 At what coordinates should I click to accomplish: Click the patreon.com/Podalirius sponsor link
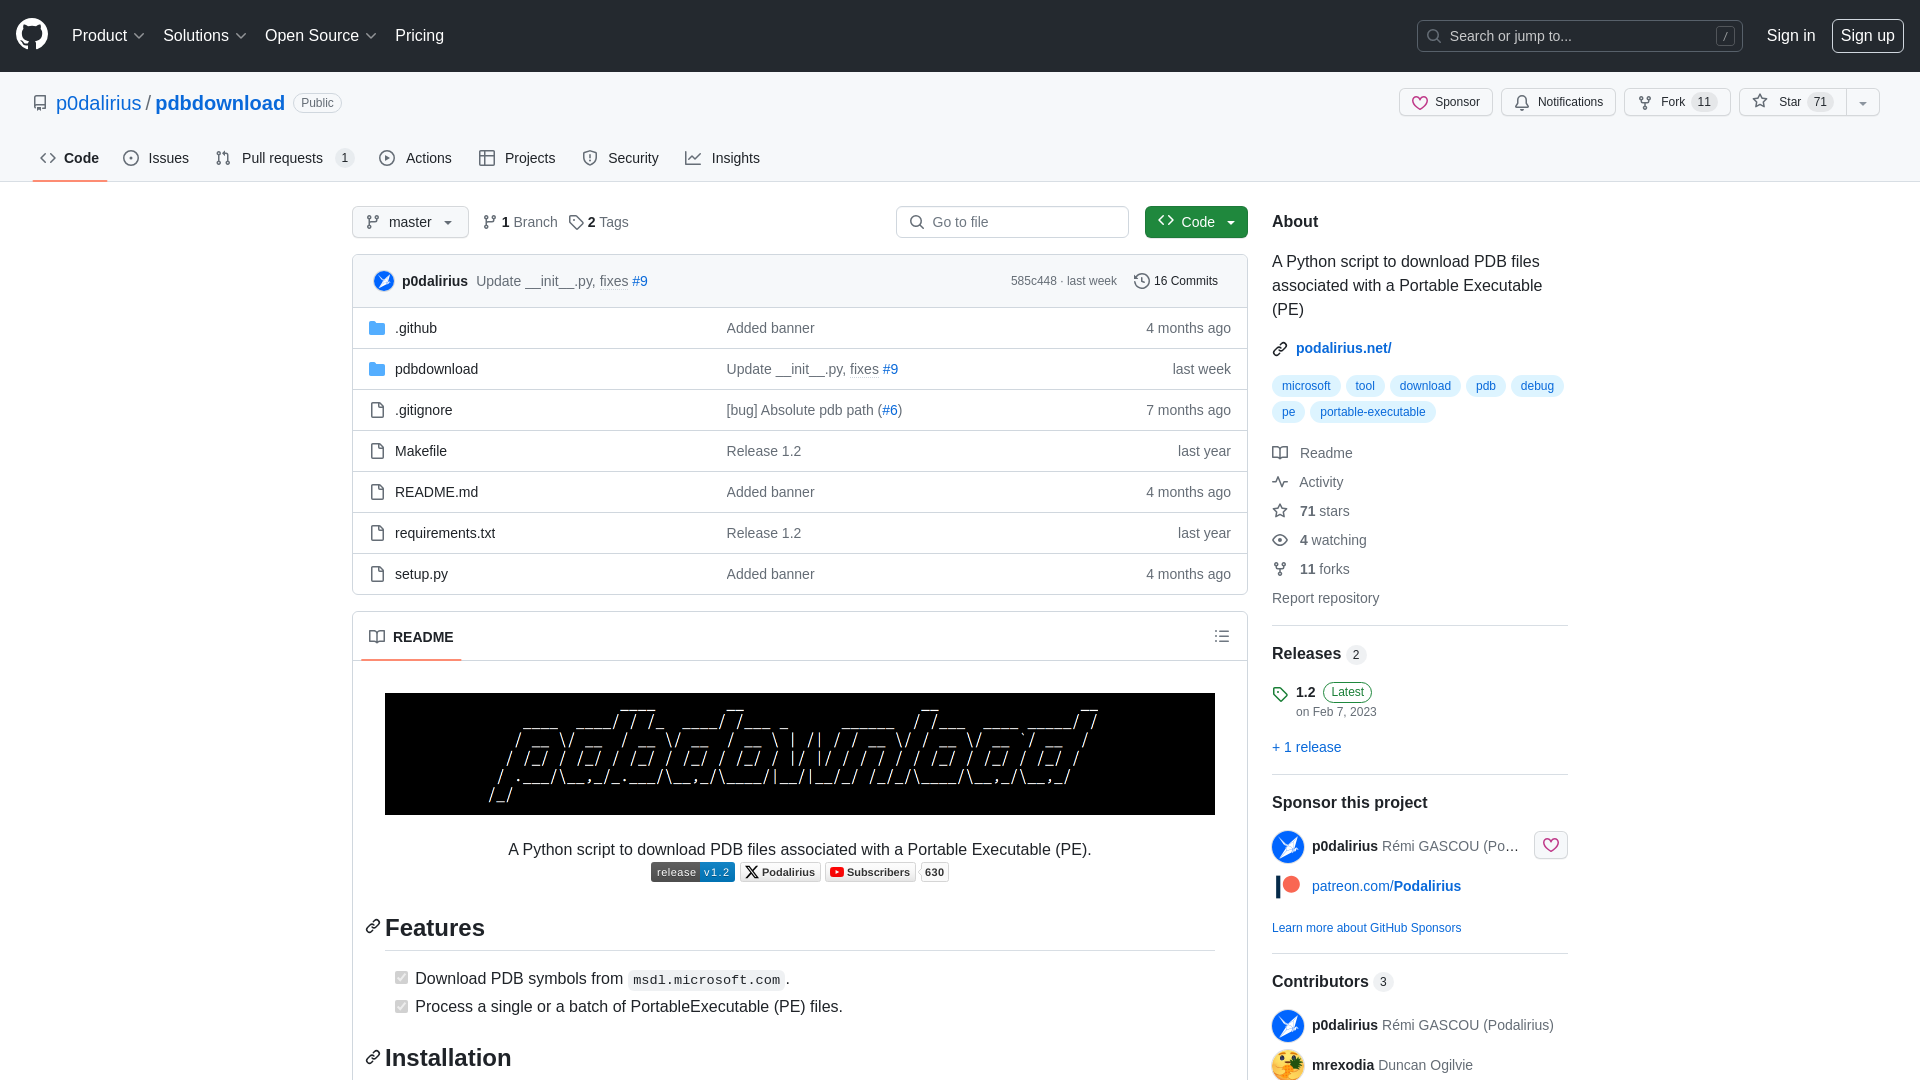pos(1386,886)
